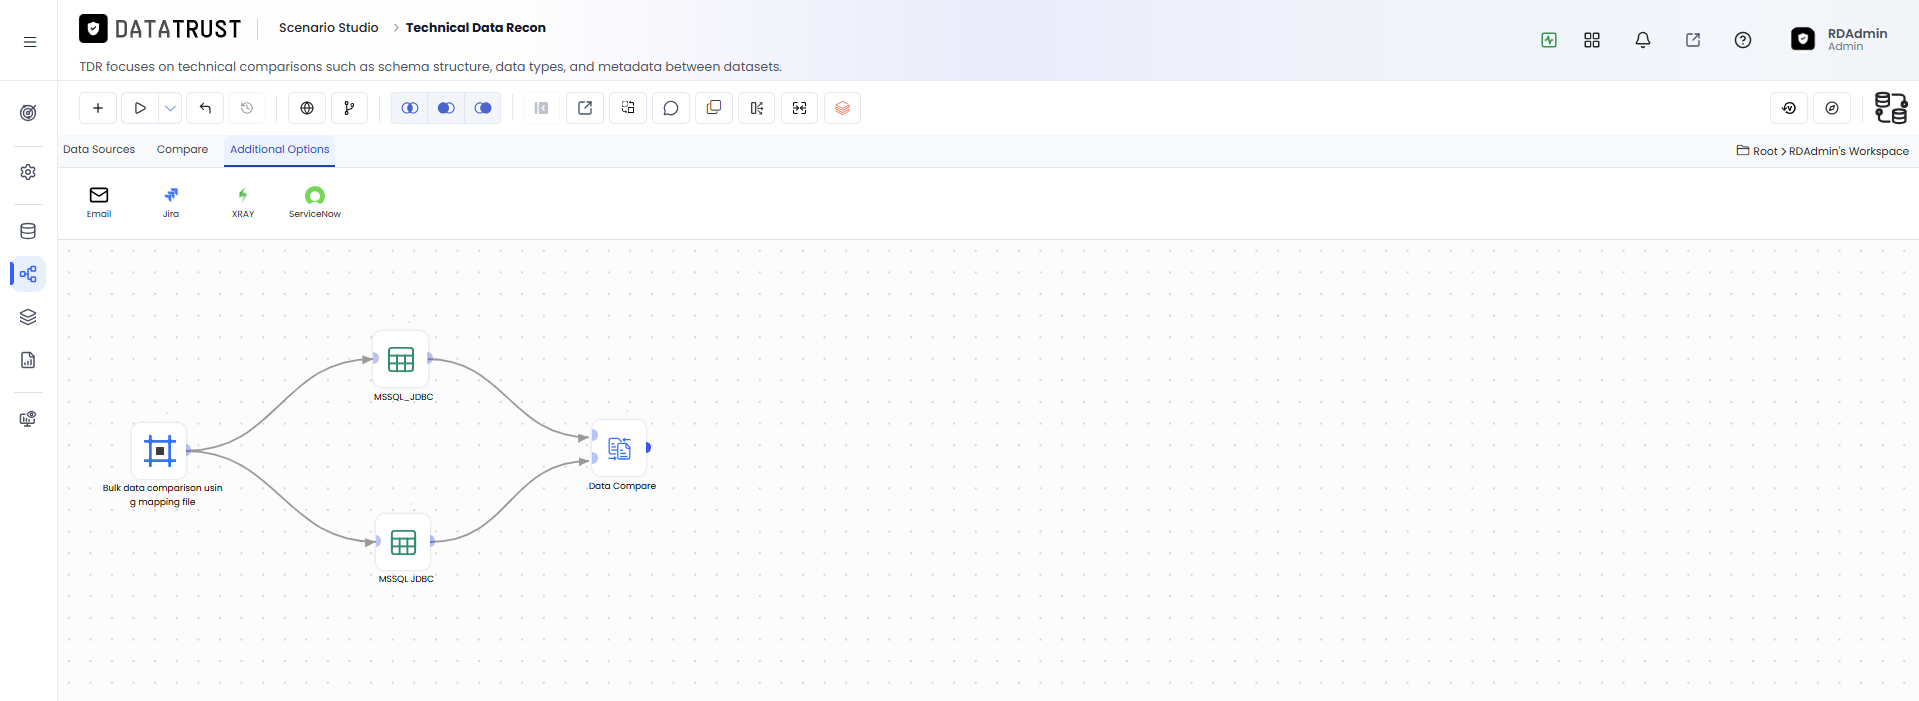Click the XRAY integration option
Viewport: 1919px width, 701px height.
pos(243,201)
